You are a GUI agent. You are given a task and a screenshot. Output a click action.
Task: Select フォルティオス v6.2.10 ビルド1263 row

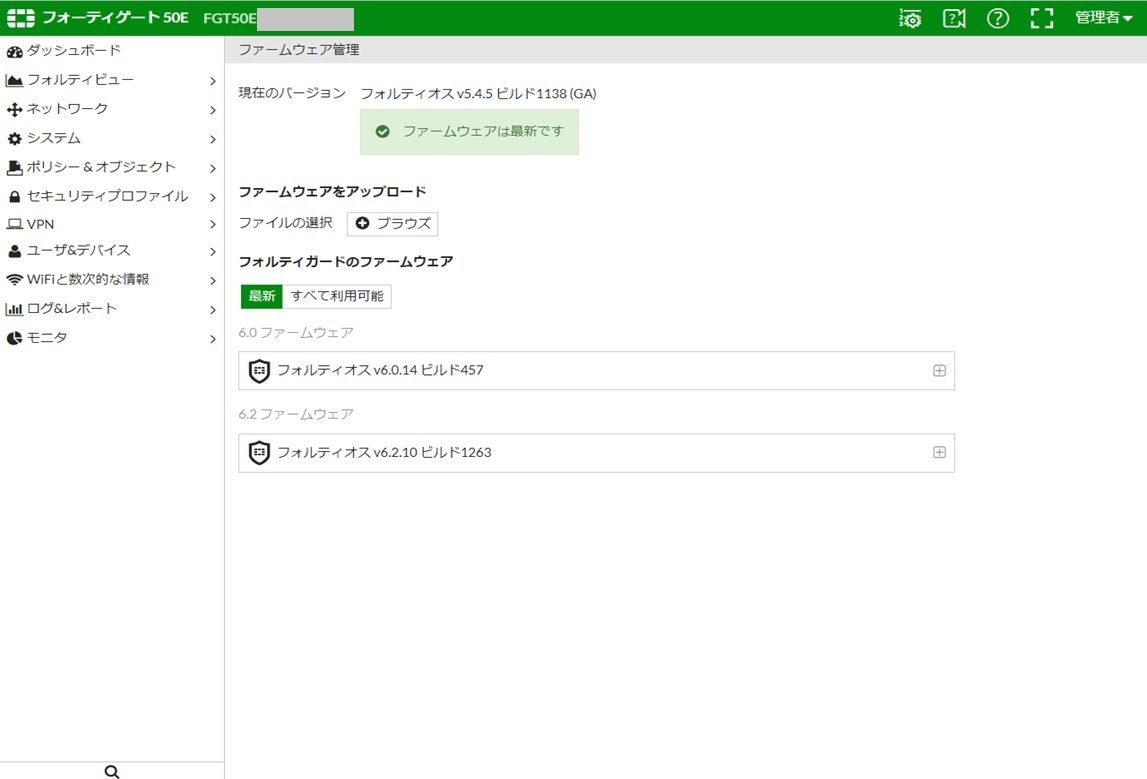click(x=596, y=453)
